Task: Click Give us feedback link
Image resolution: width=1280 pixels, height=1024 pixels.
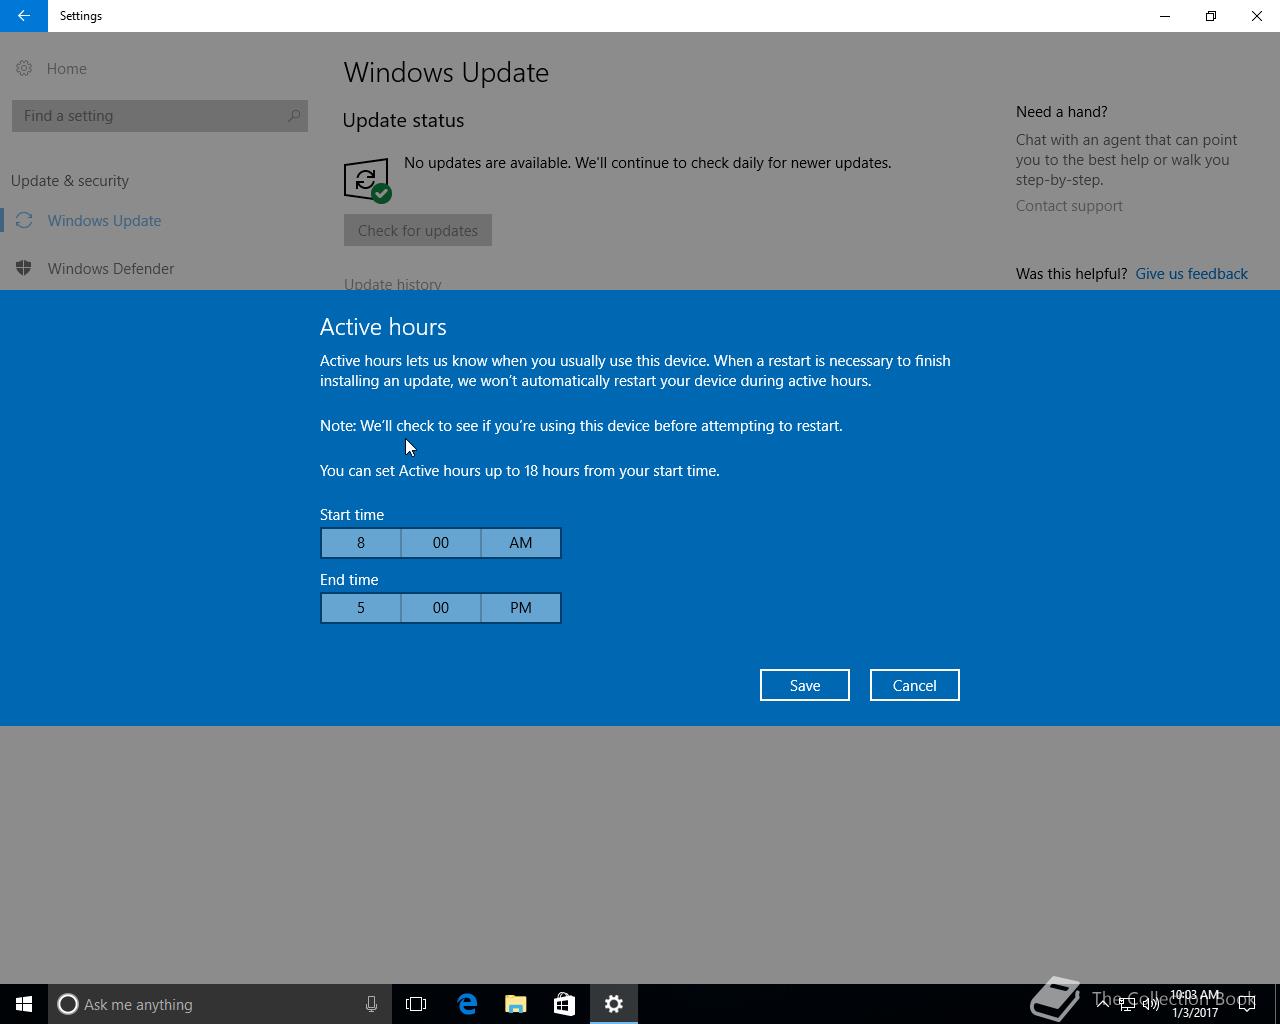Action: point(1191,274)
